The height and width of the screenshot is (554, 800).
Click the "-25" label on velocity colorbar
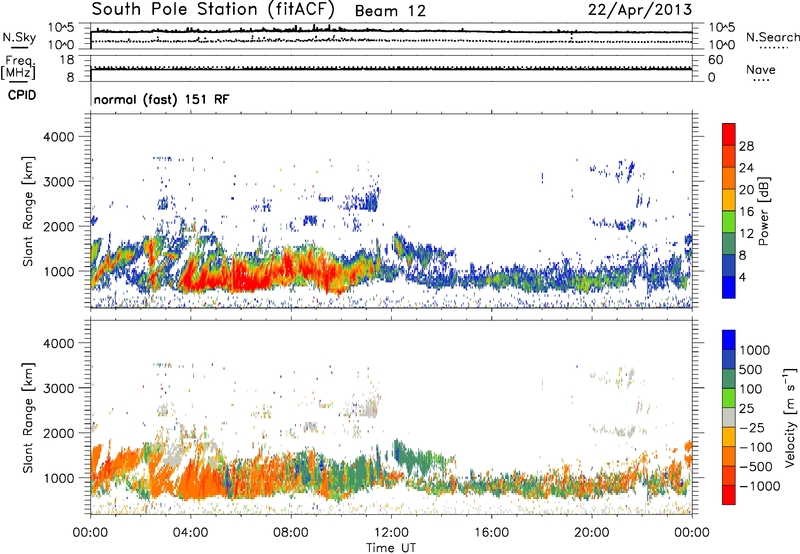752,427
